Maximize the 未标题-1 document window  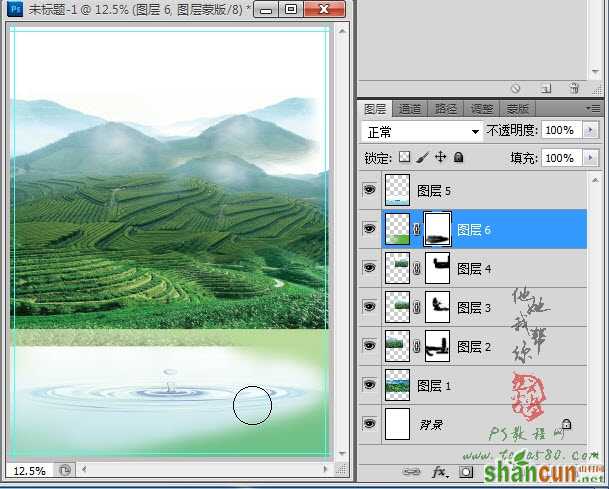tap(291, 9)
